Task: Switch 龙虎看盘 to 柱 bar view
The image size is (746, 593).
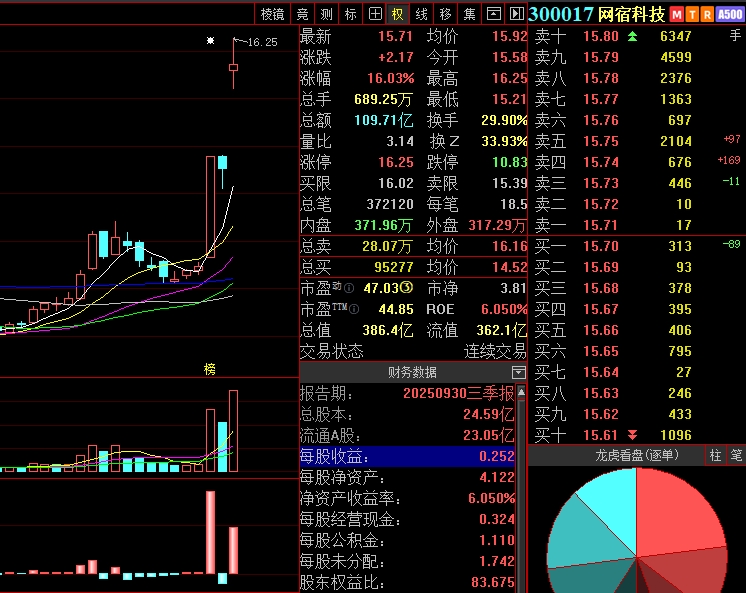Action: pyautogui.click(x=715, y=455)
